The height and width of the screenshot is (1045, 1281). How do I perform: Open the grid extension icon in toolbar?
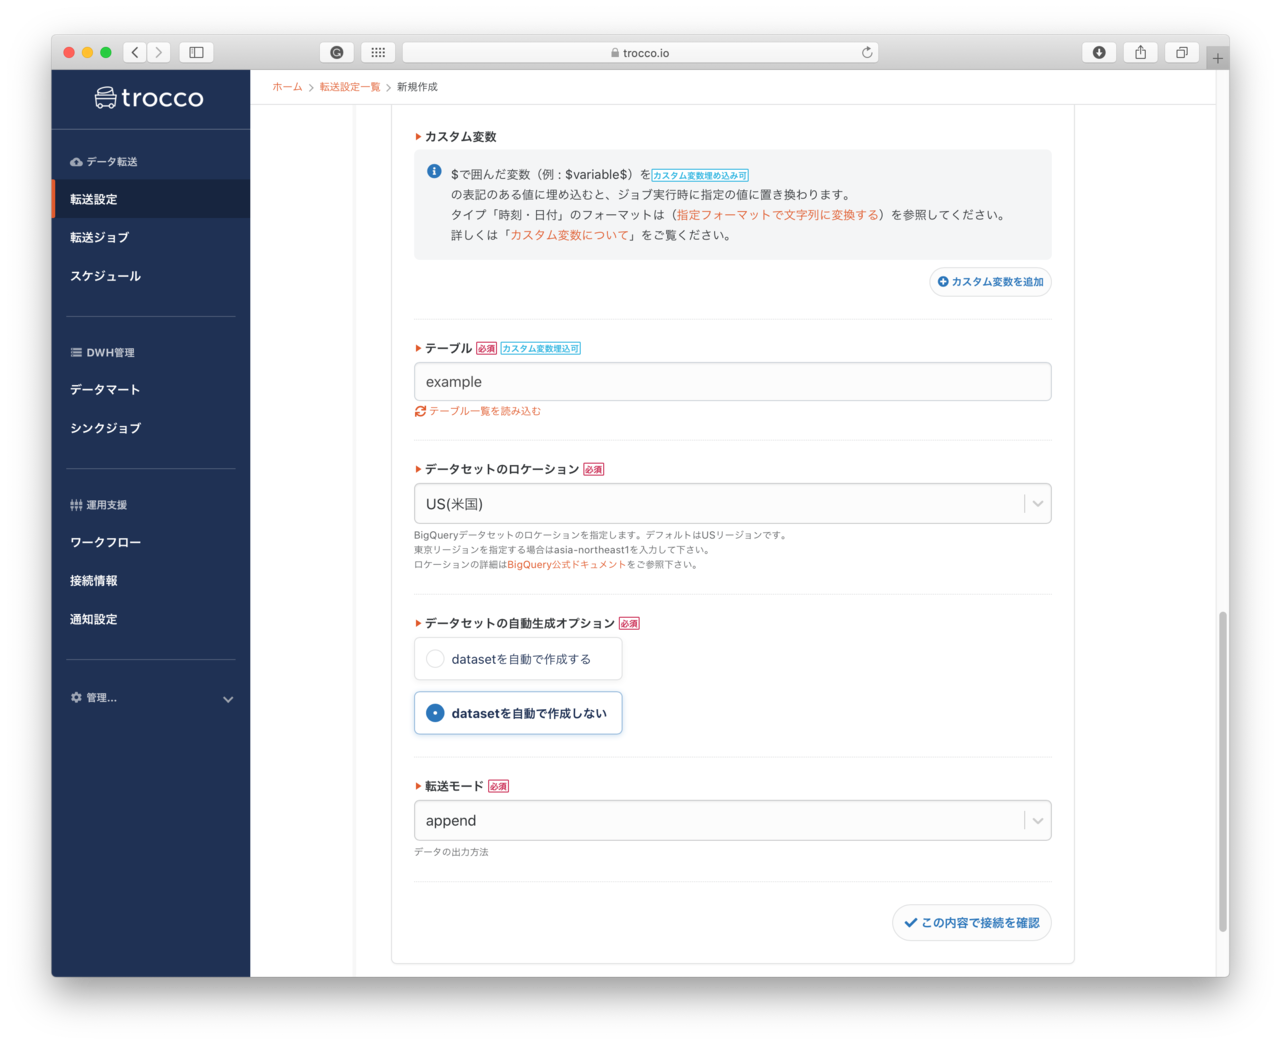378,52
